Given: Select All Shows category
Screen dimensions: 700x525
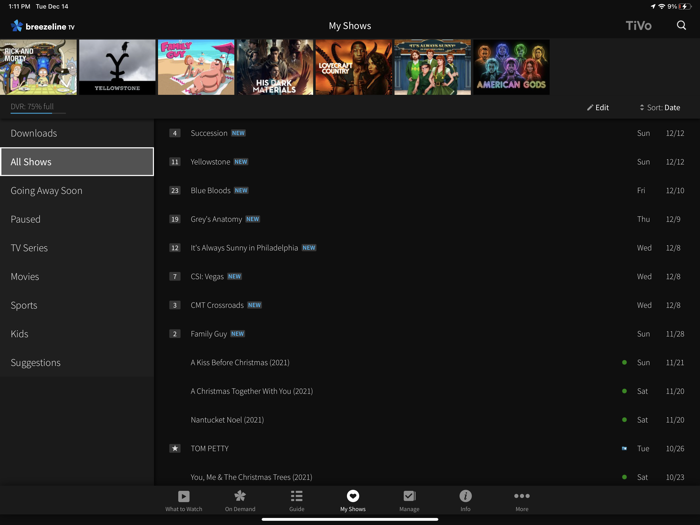Looking at the screenshot, I should pyautogui.click(x=77, y=162).
